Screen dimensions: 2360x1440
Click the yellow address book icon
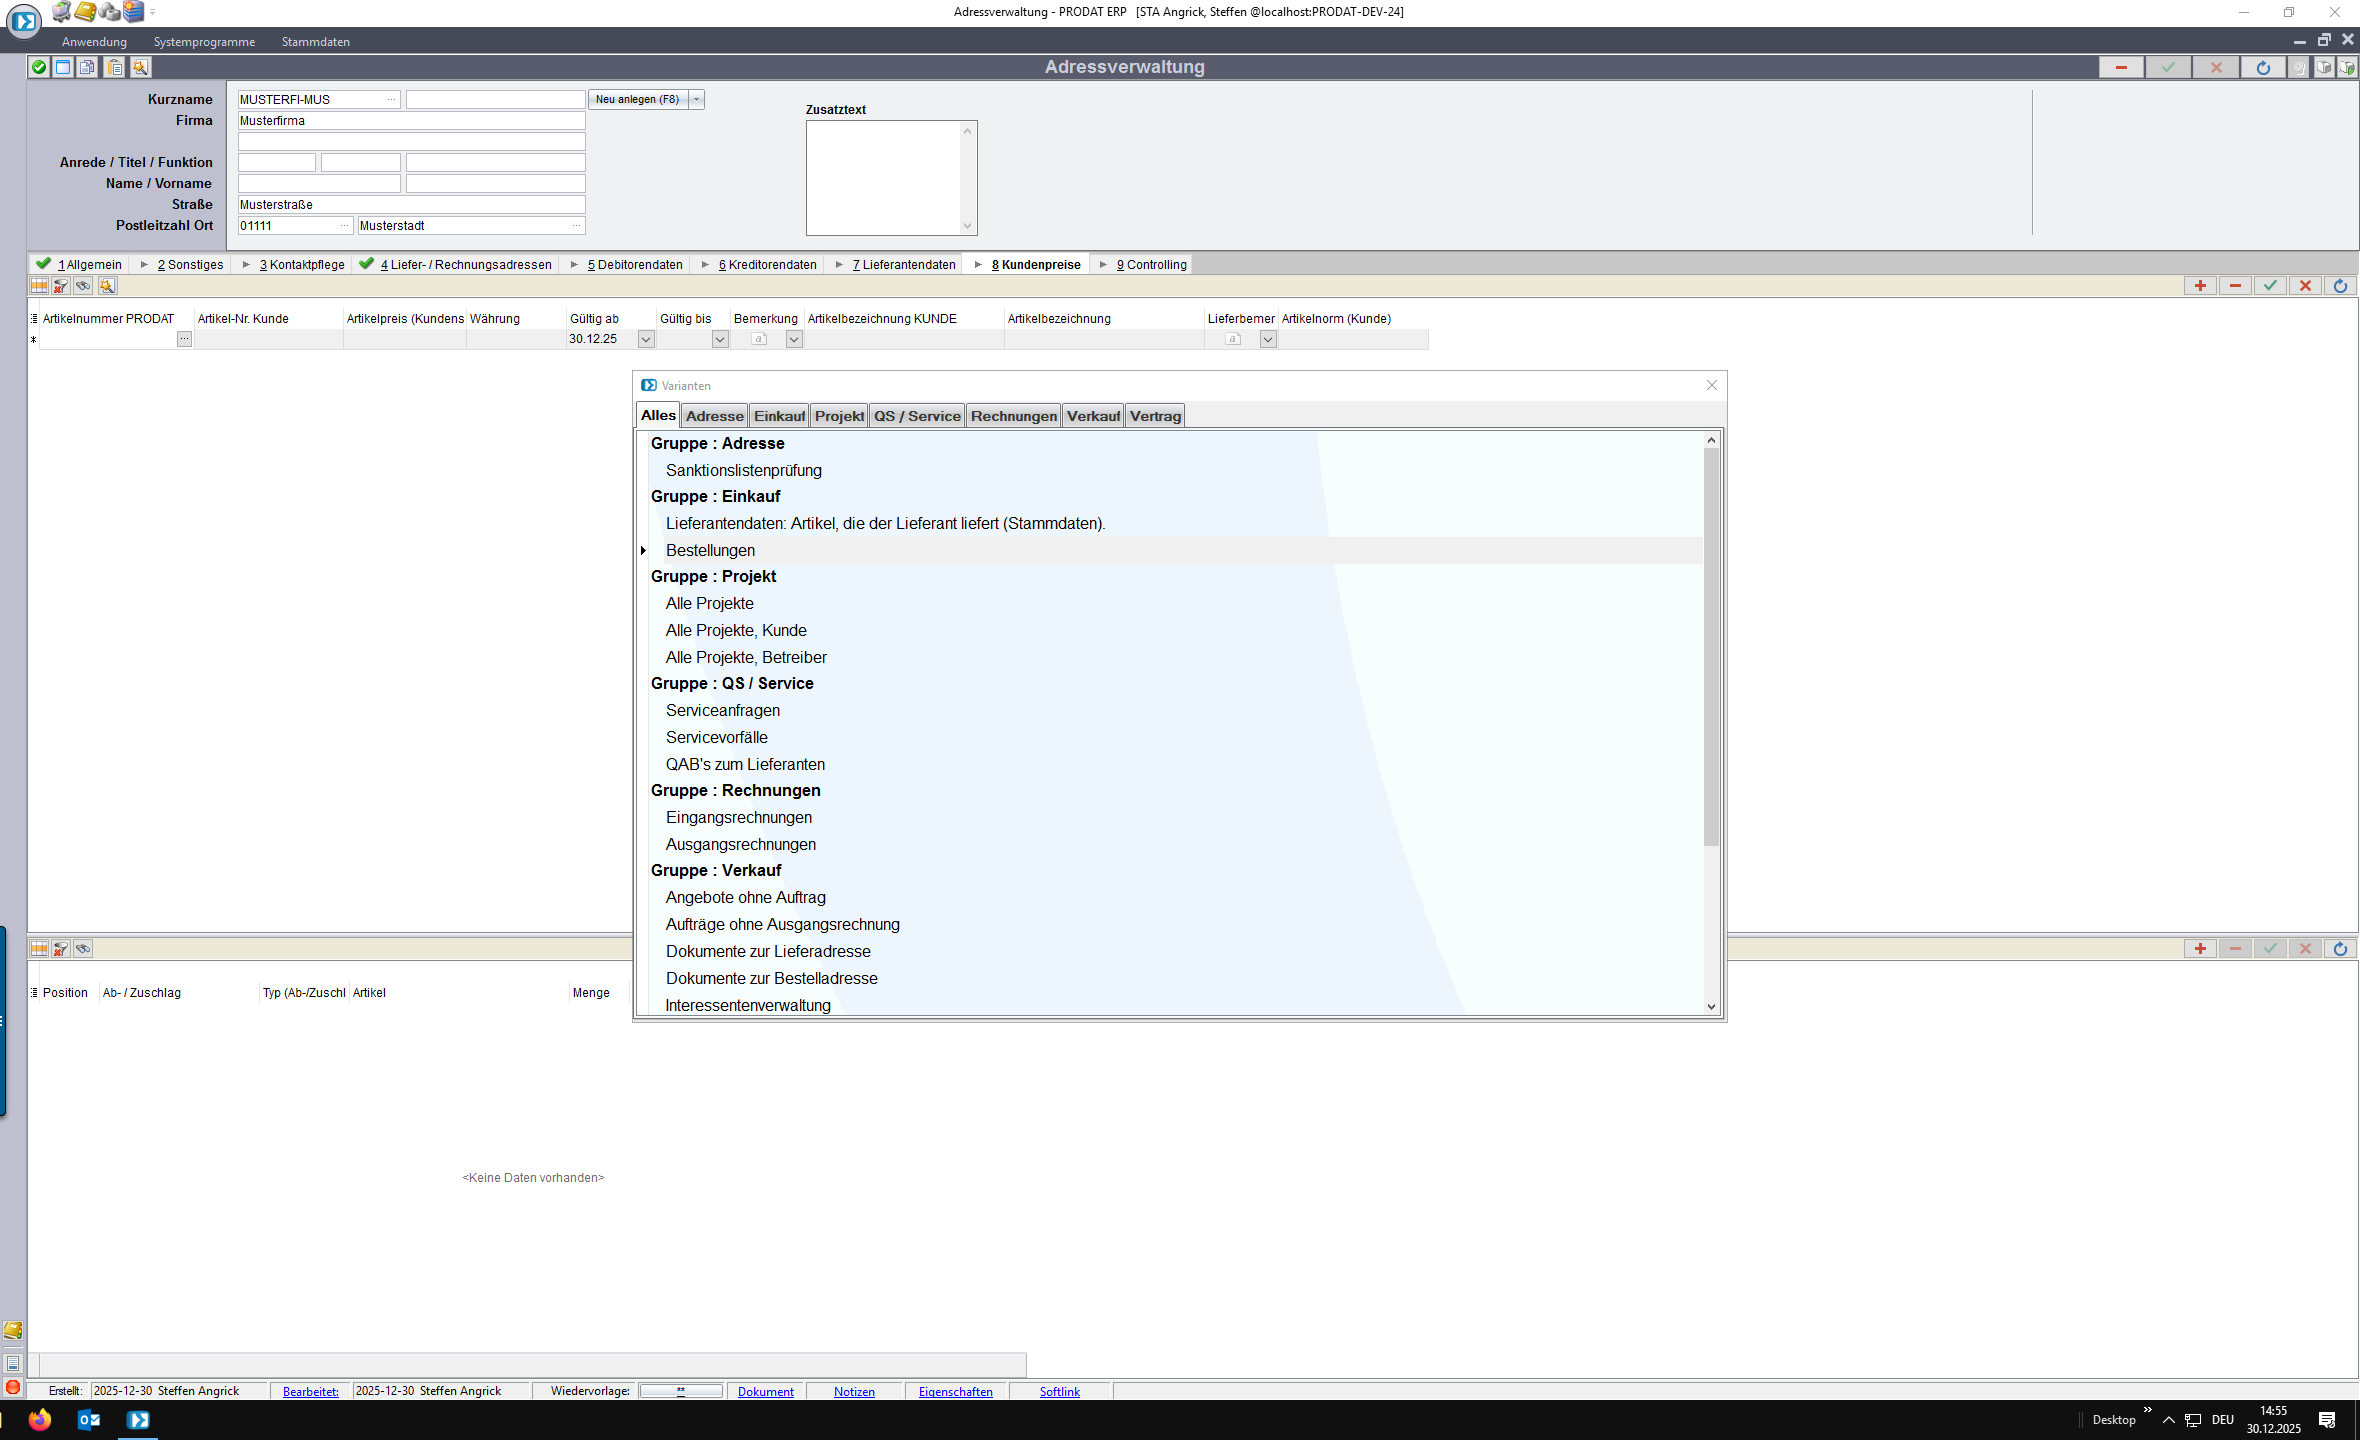[86, 12]
